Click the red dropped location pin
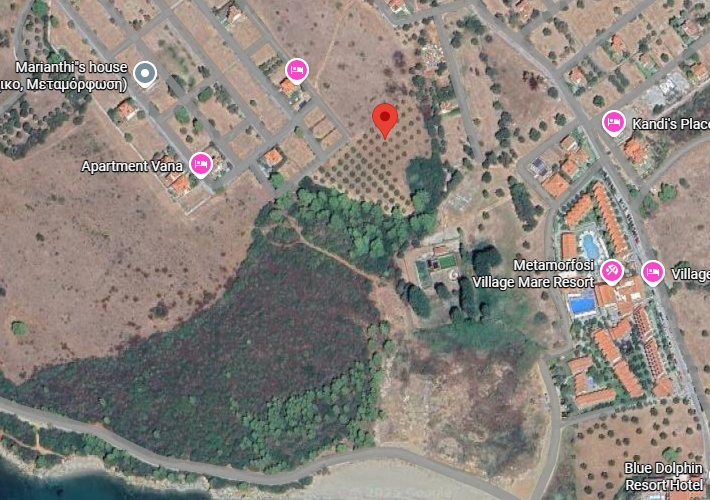The height and width of the screenshot is (500, 710). click(x=385, y=120)
